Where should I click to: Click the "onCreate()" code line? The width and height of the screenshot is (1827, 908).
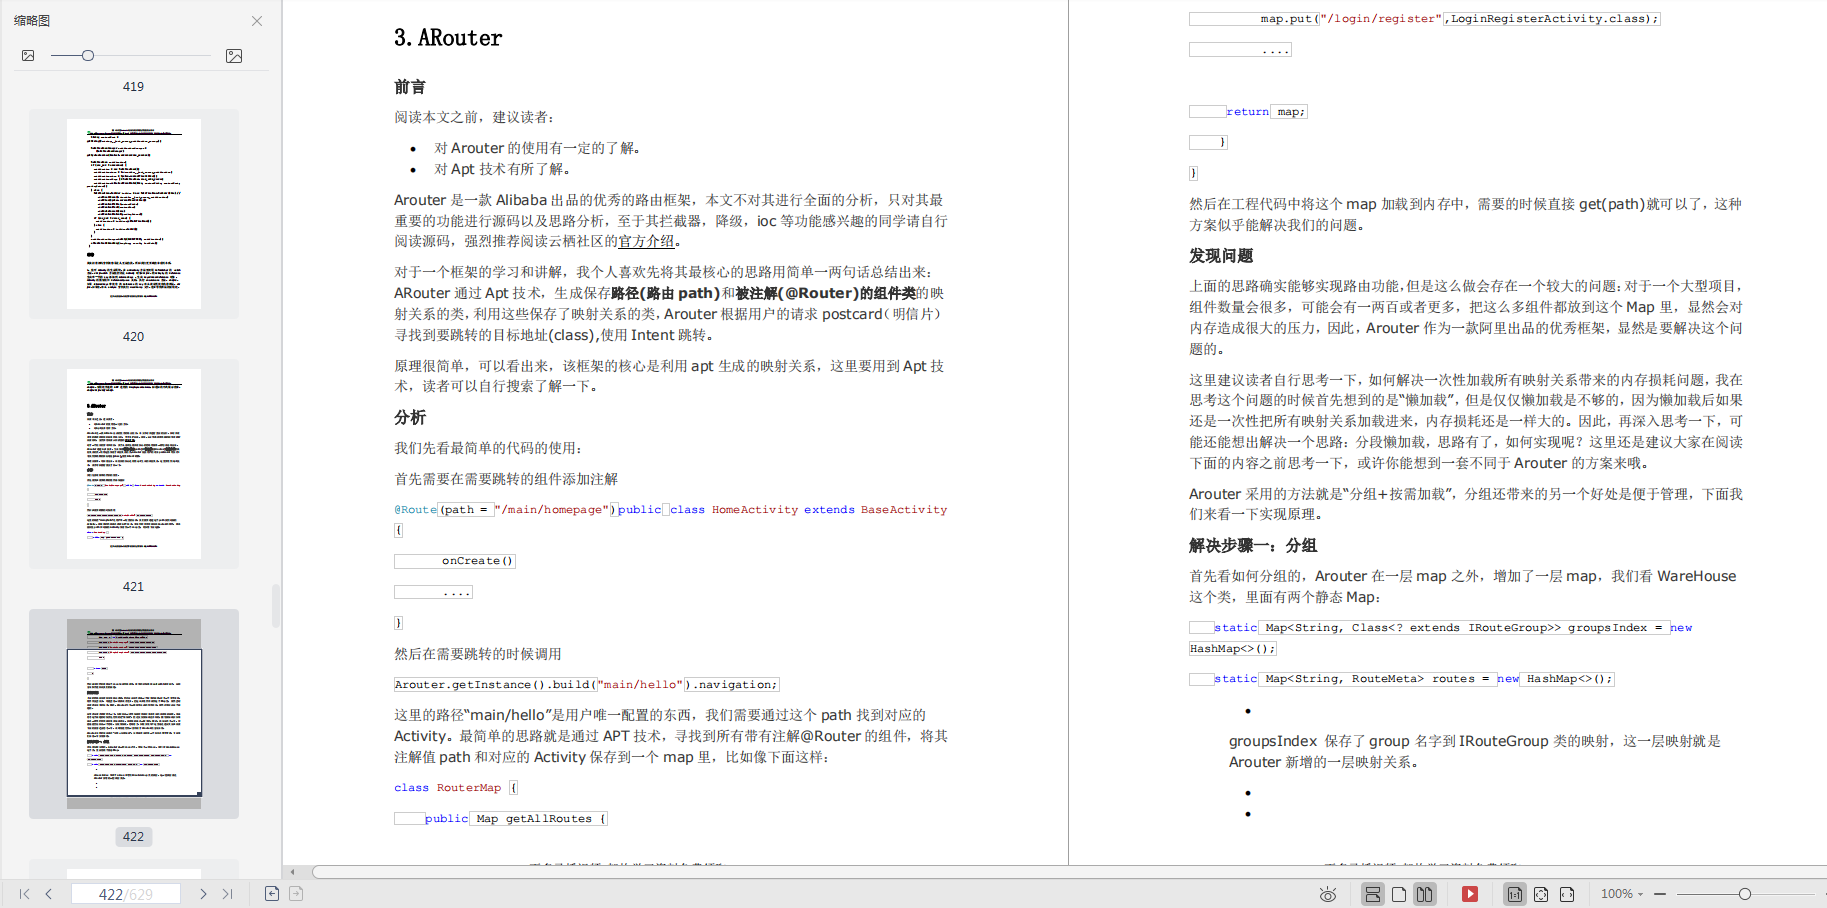click(x=455, y=561)
